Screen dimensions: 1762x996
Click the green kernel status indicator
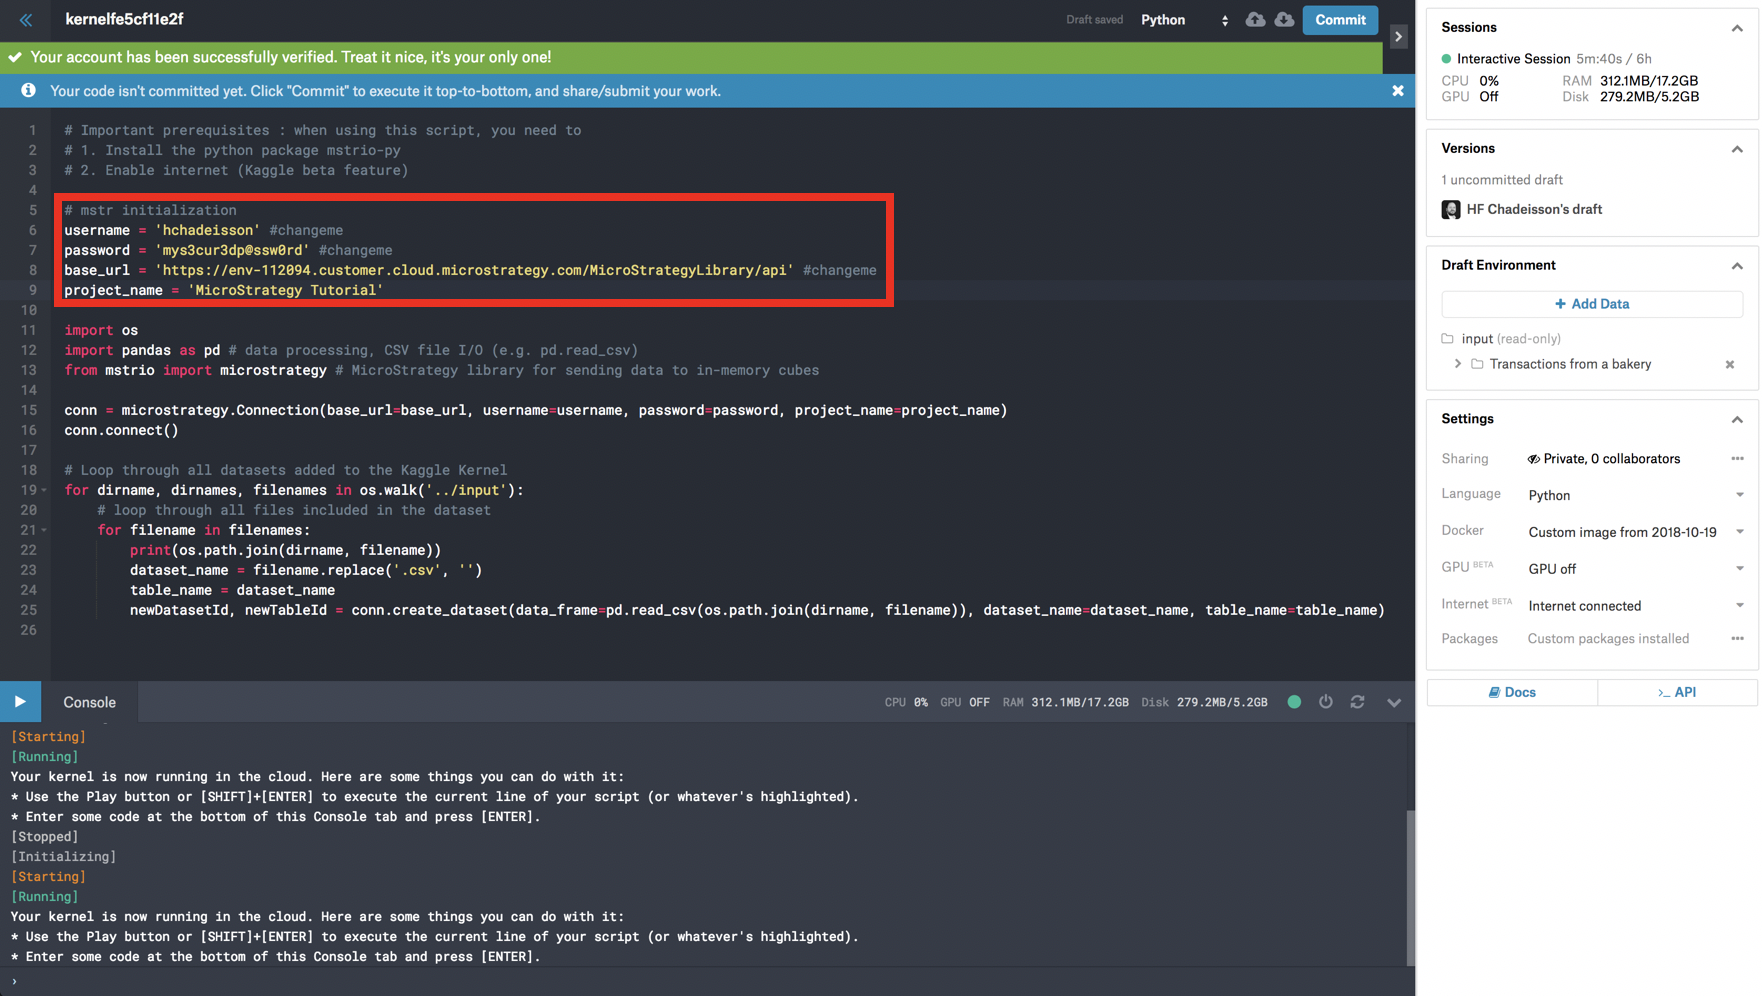(x=1293, y=702)
